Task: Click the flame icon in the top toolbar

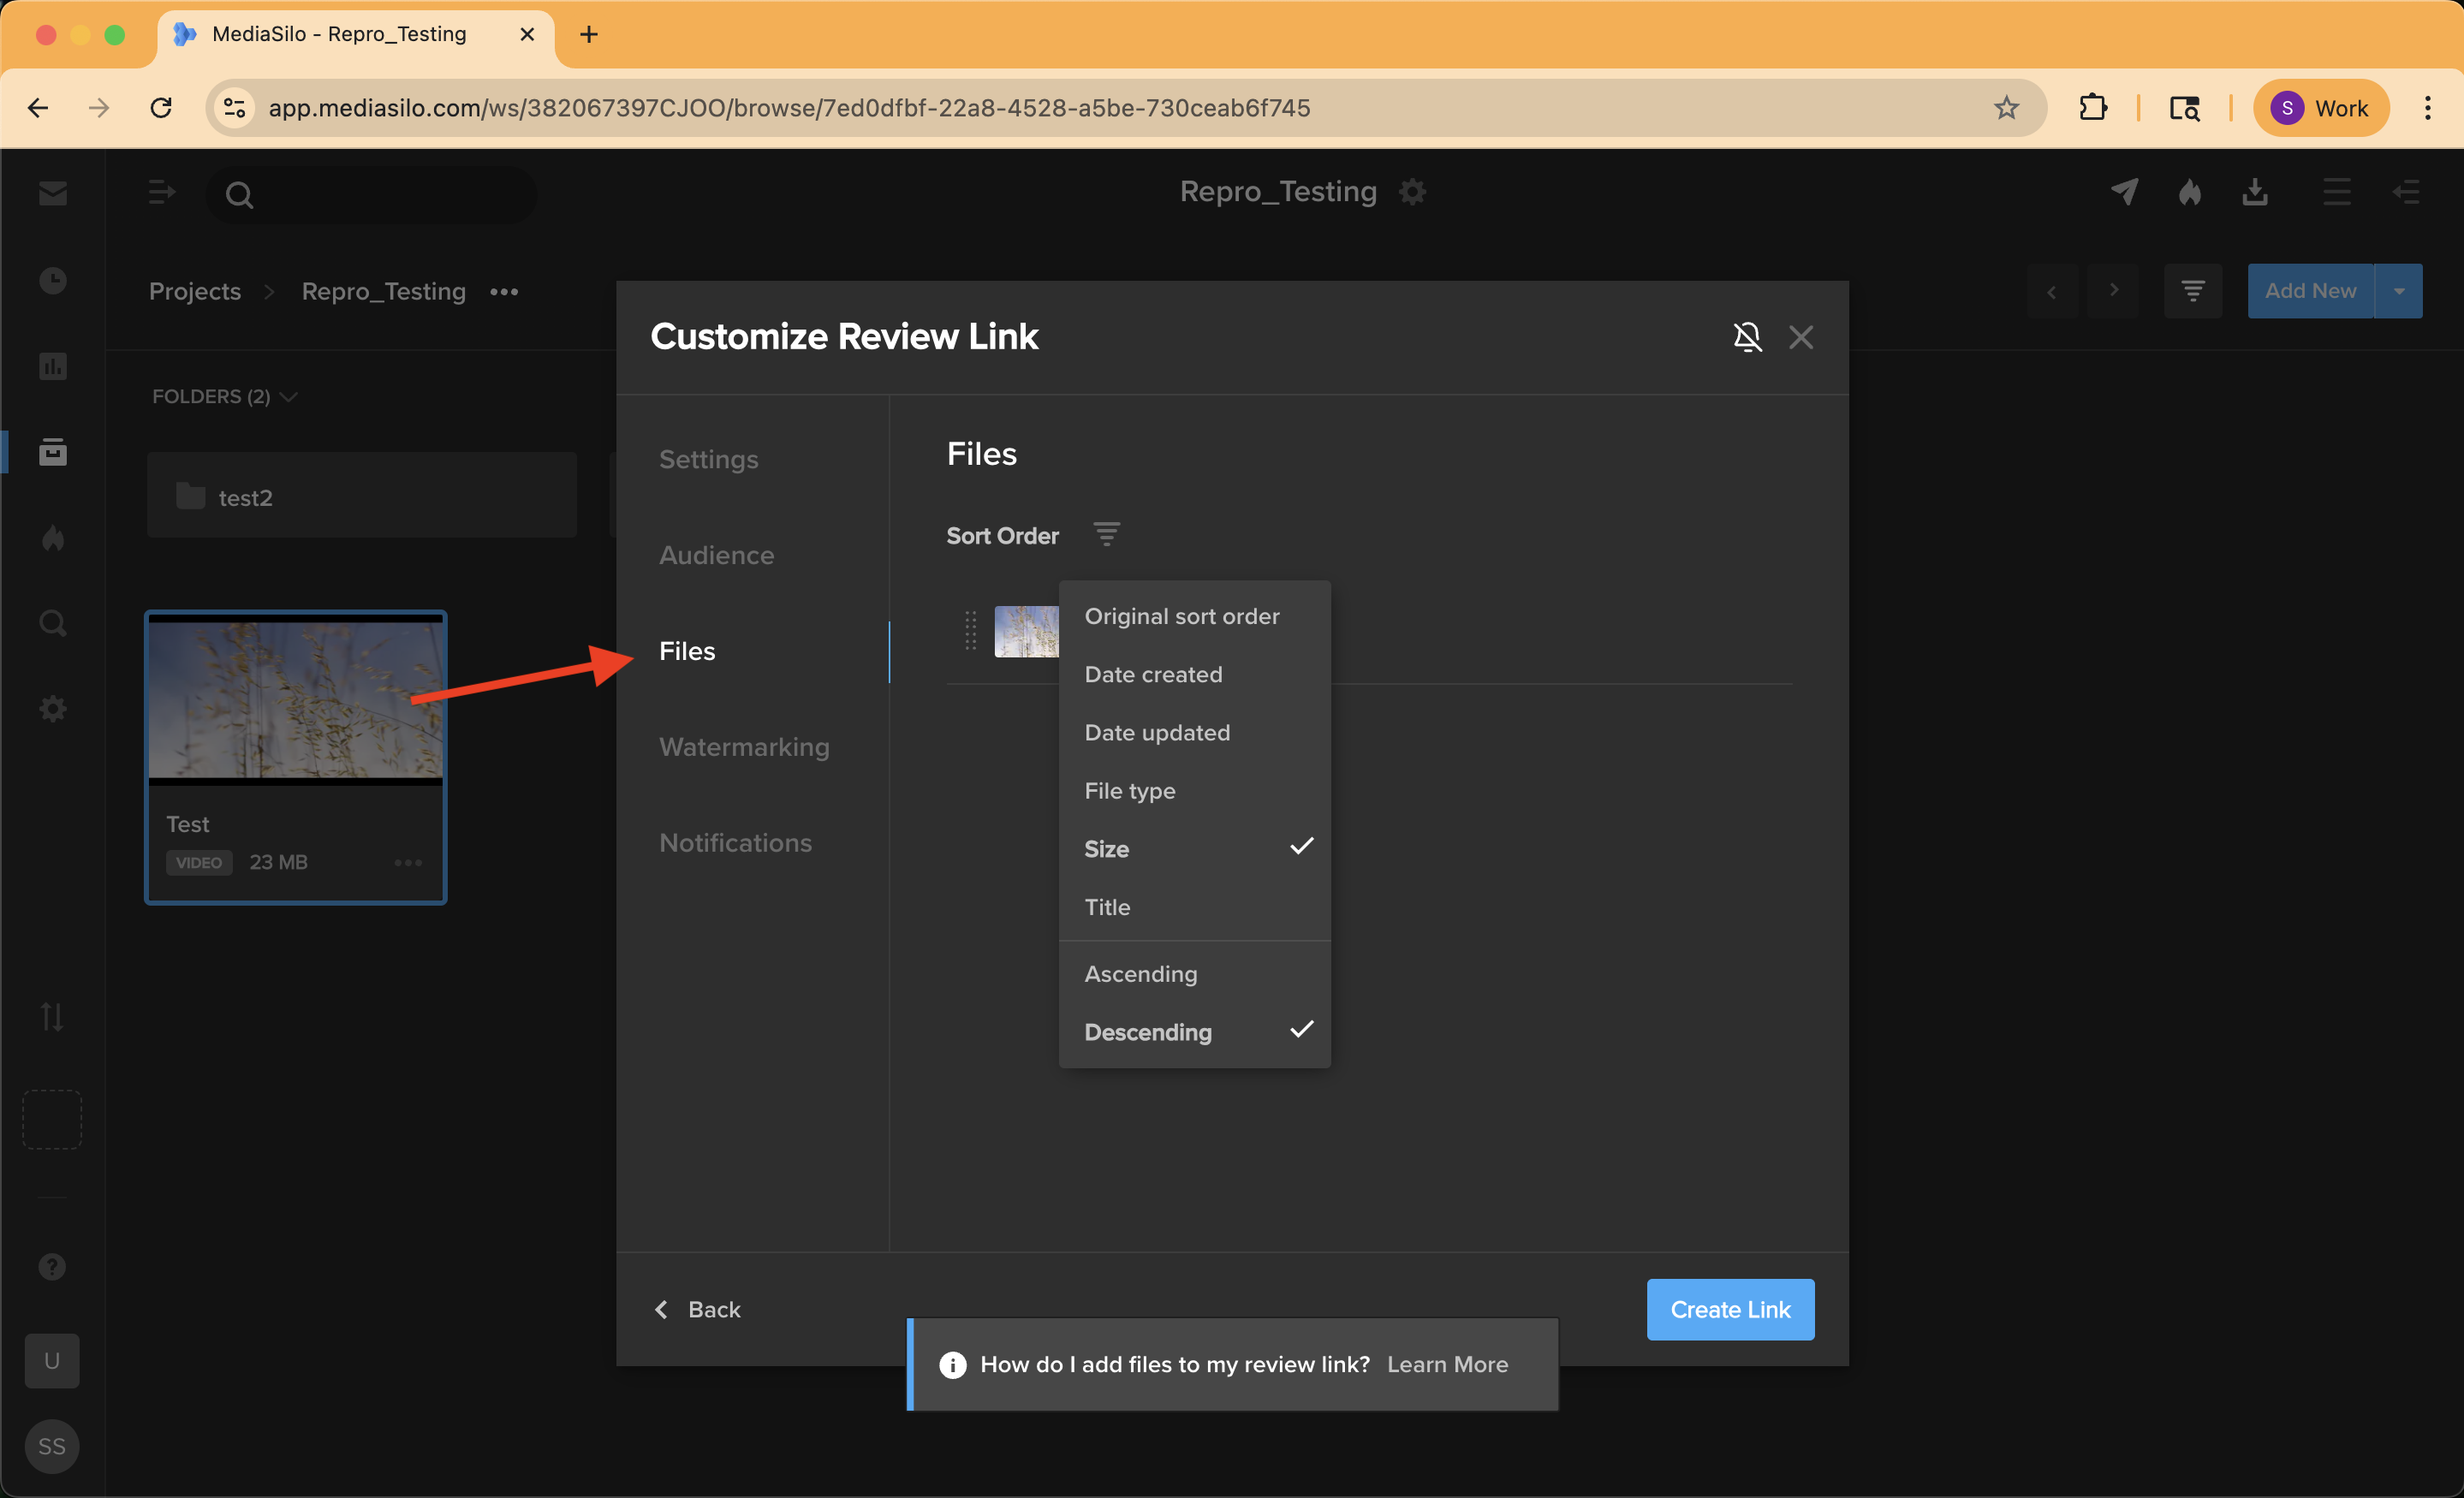Action: pos(2190,192)
